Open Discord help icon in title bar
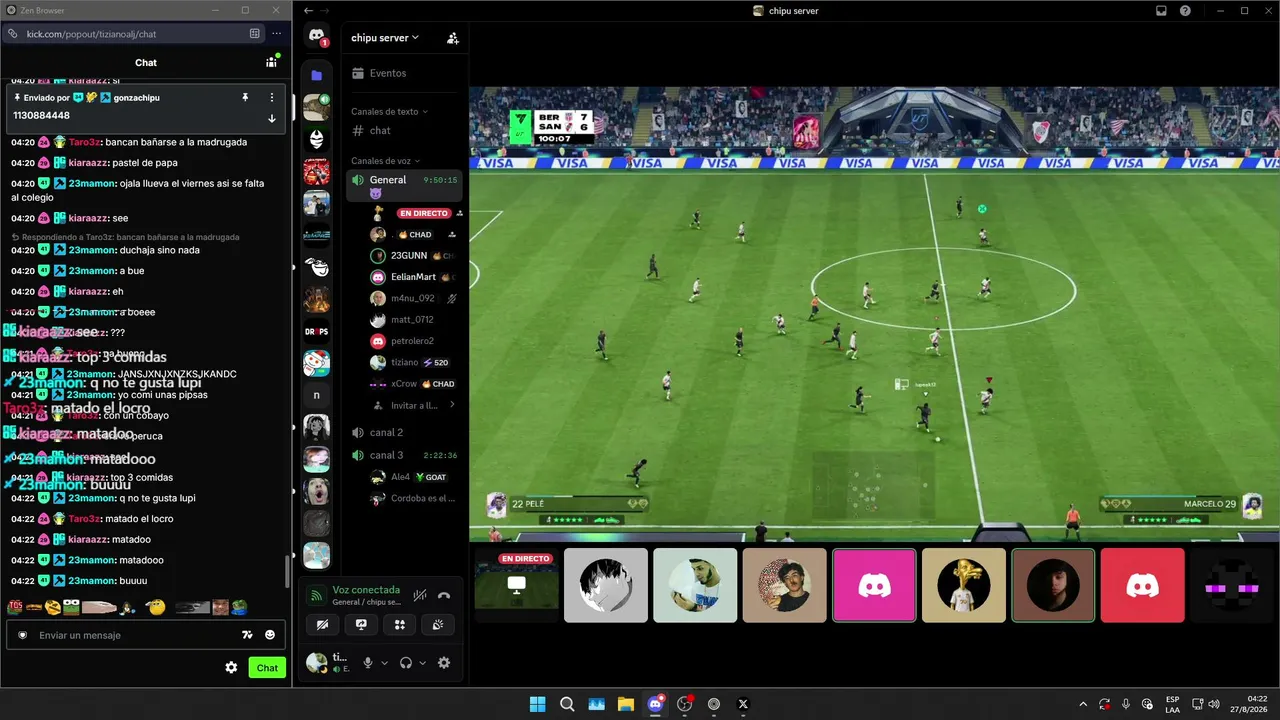Screen dimensions: 1280x720 [1185, 10]
